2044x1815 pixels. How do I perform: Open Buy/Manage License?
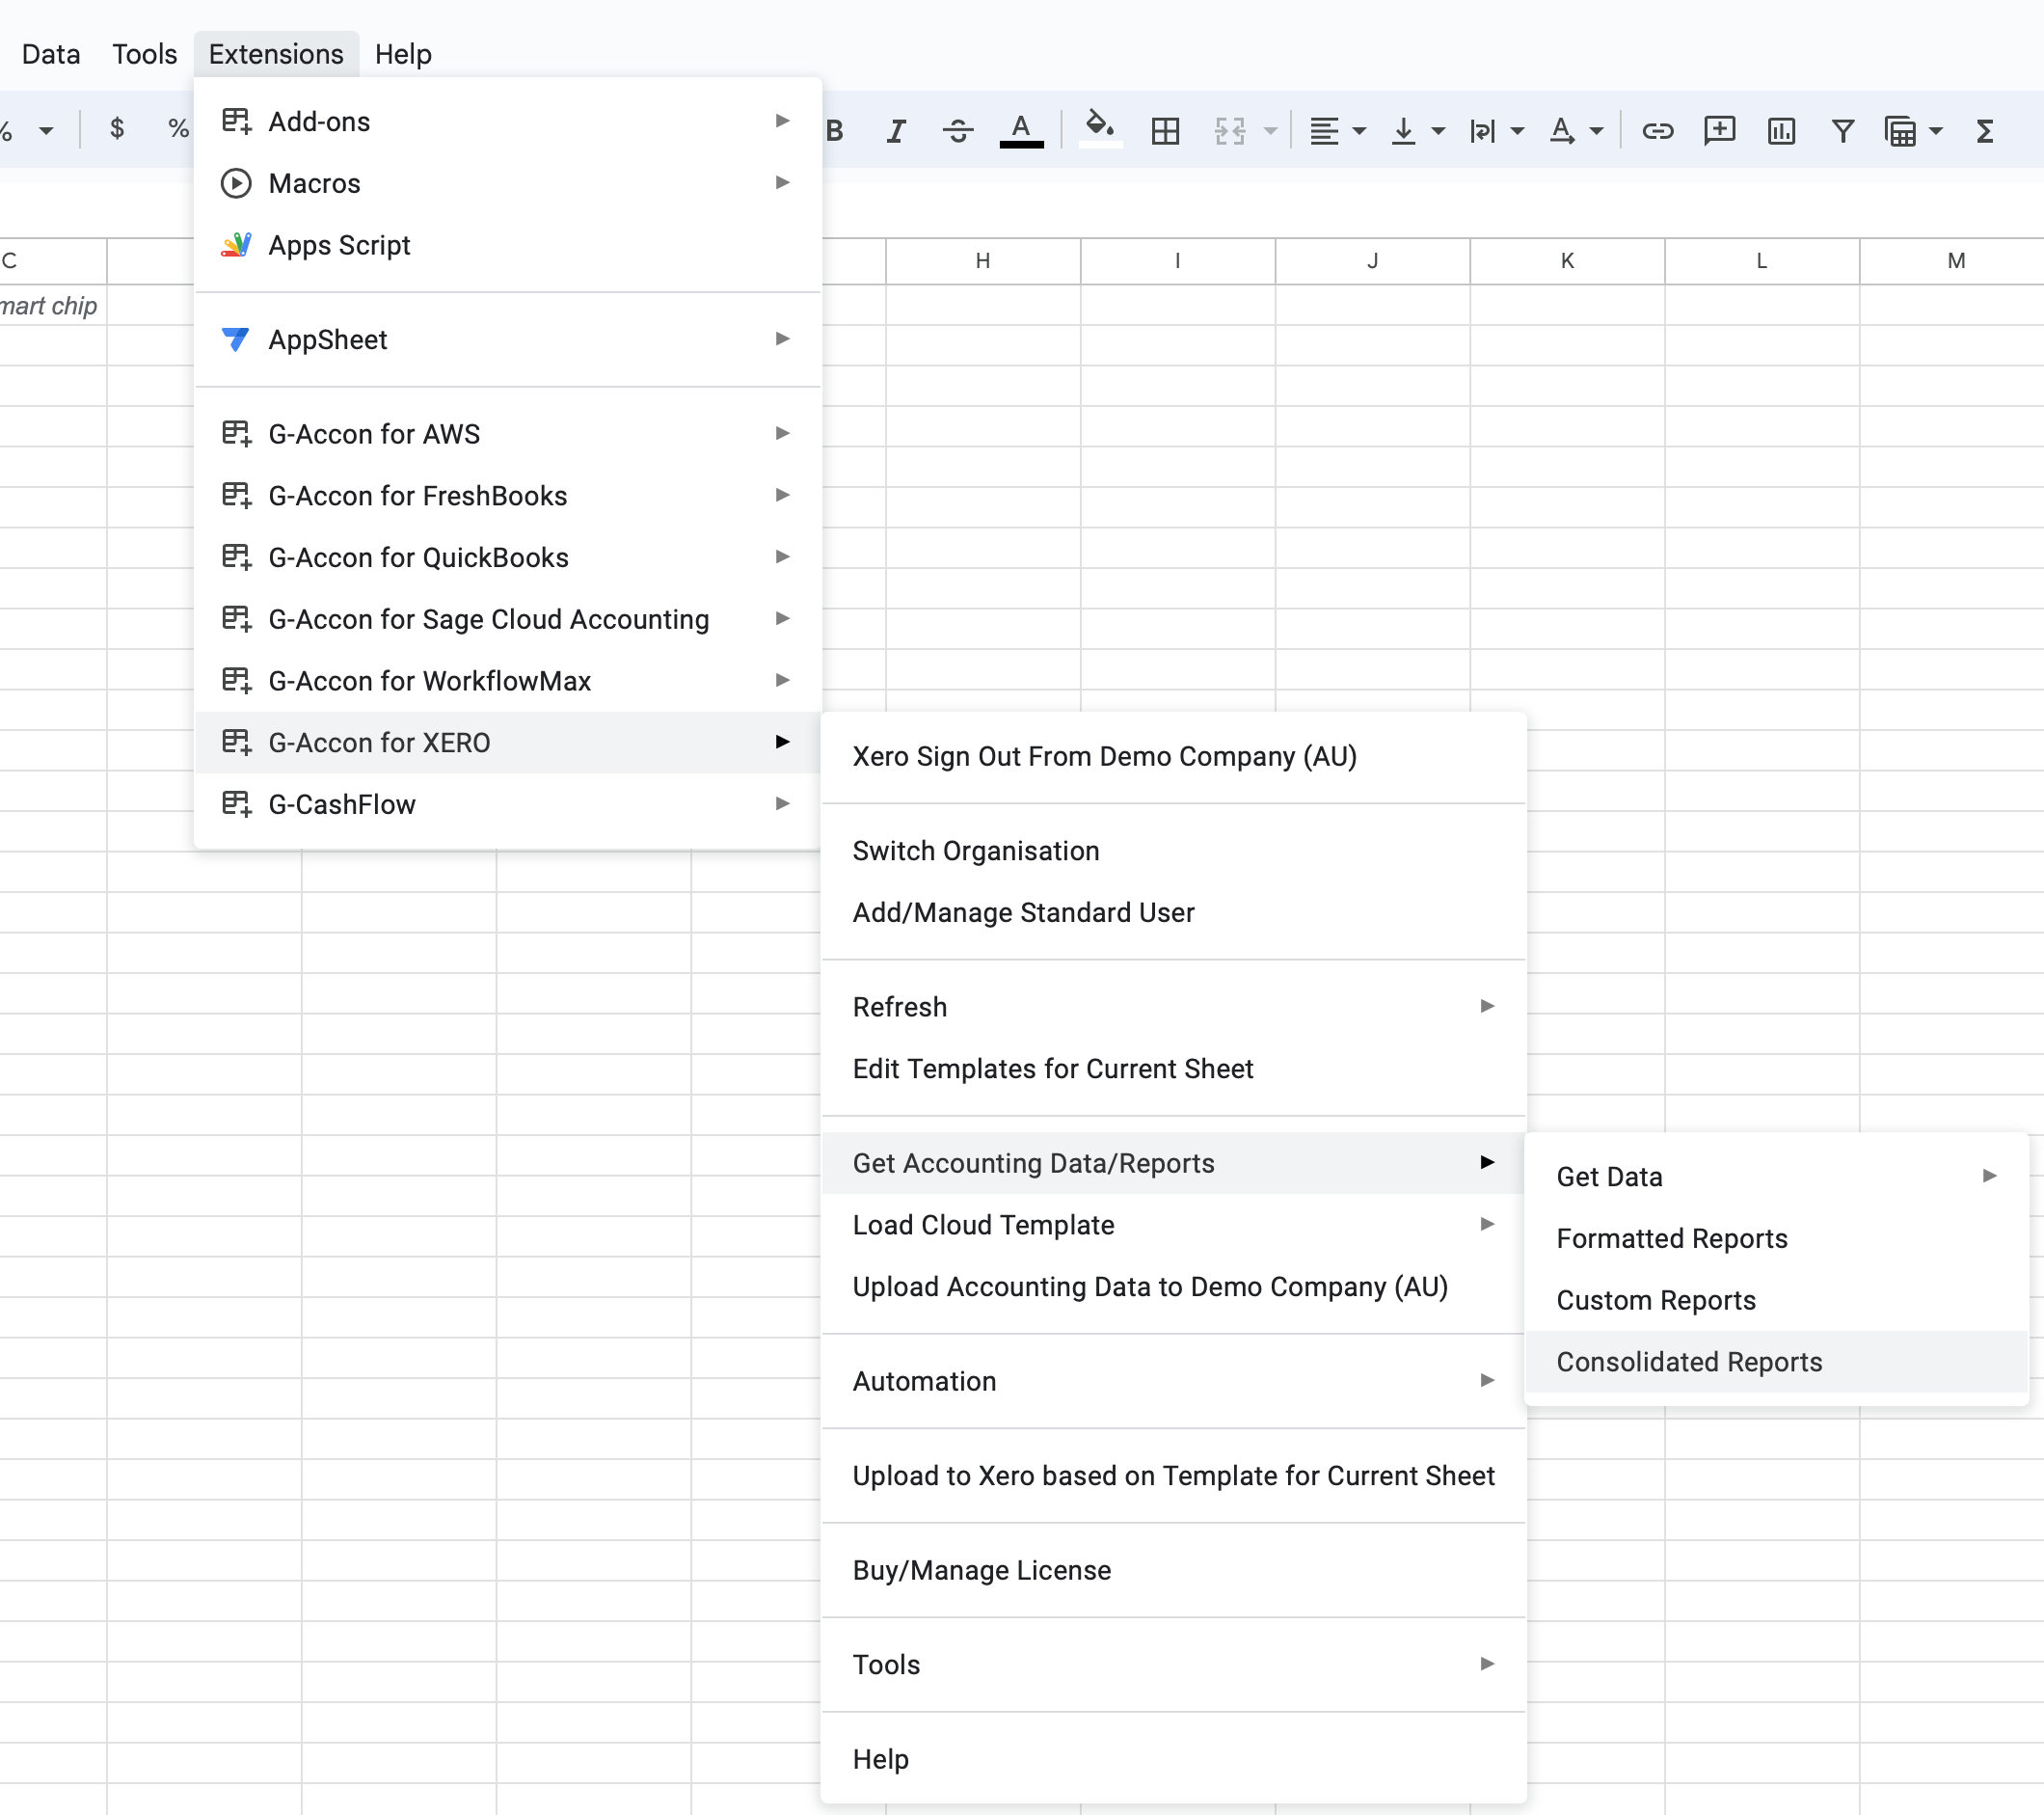pos(1174,1571)
